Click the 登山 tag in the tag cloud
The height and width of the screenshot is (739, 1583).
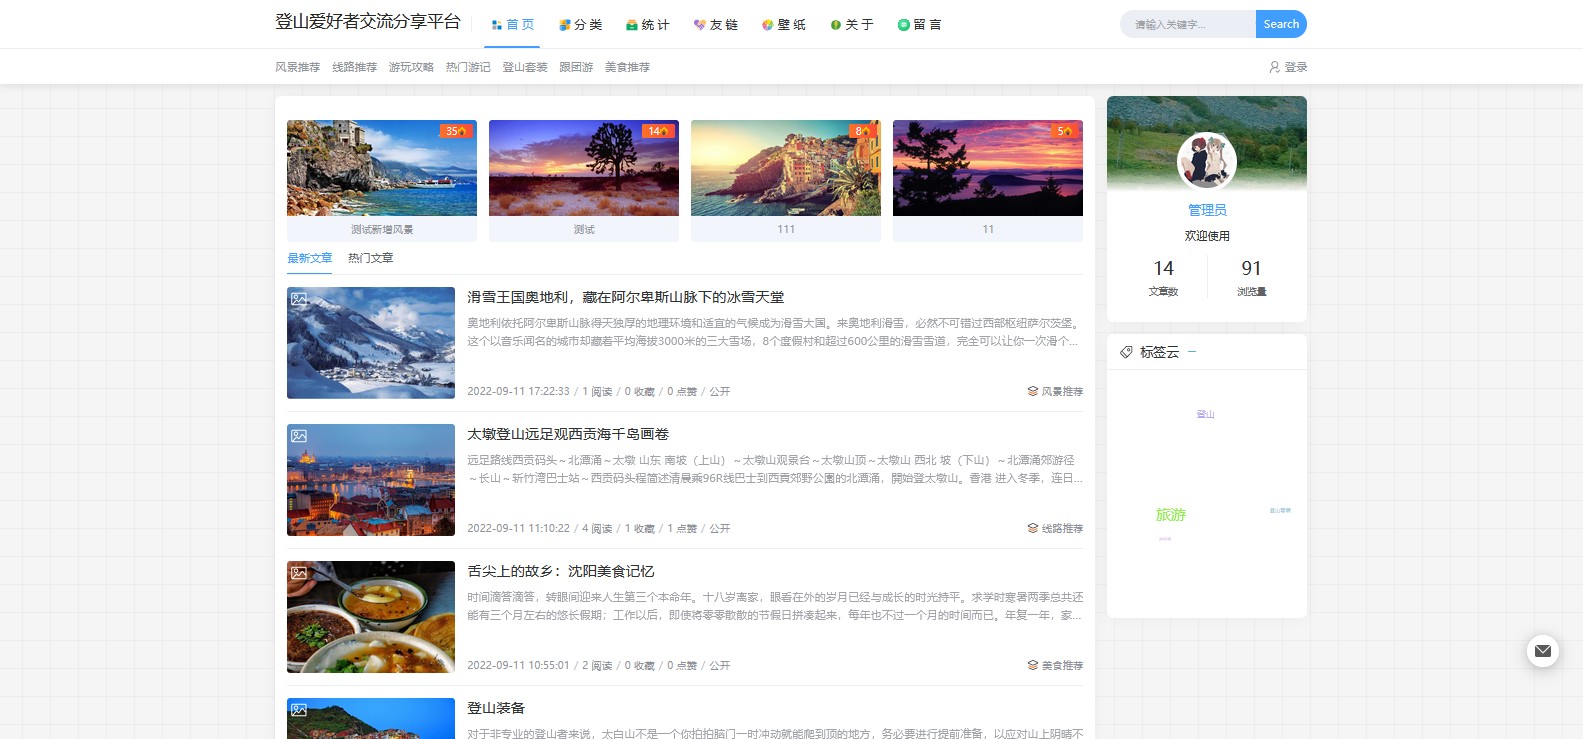click(1206, 414)
